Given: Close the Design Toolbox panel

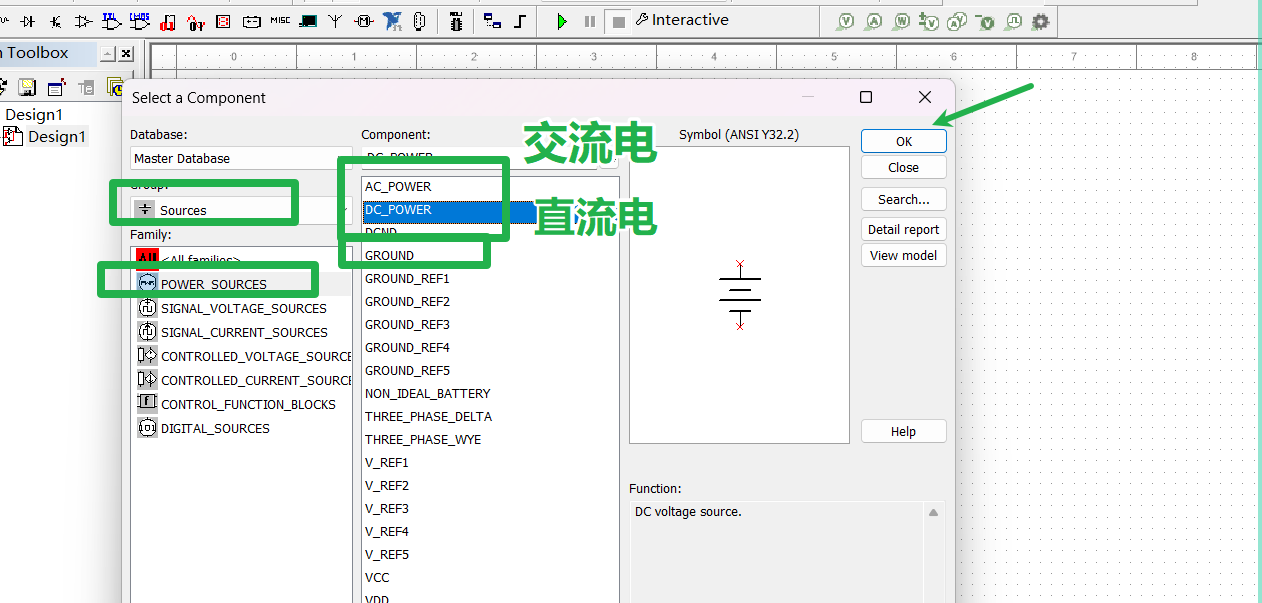Looking at the screenshot, I should tap(126, 53).
